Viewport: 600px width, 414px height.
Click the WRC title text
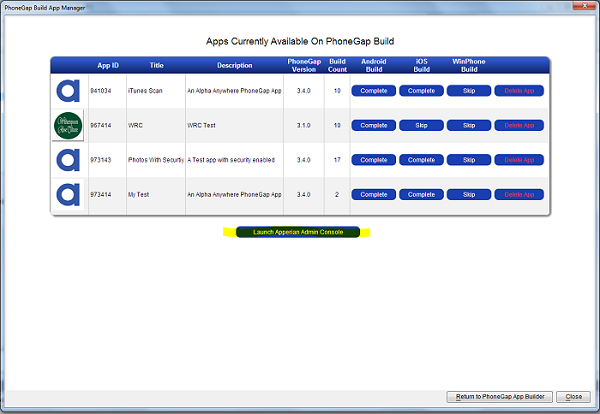[x=135, y=126]
